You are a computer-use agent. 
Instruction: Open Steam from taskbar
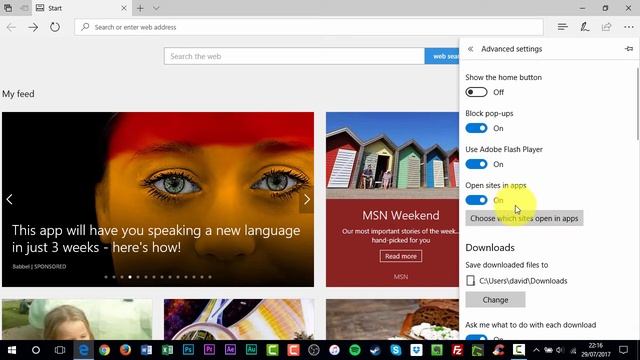point(376,350)
